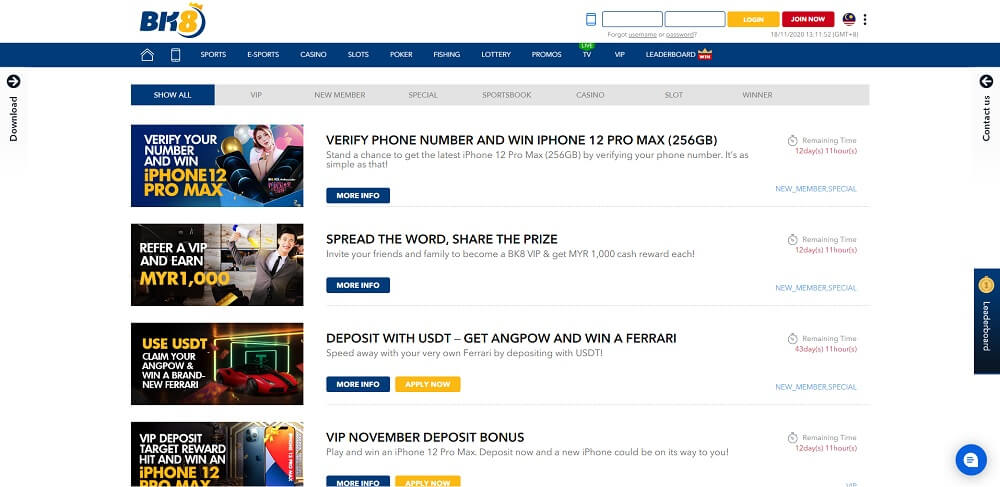Click the crown WIN badge beside Leaderboard

[705, 55]
